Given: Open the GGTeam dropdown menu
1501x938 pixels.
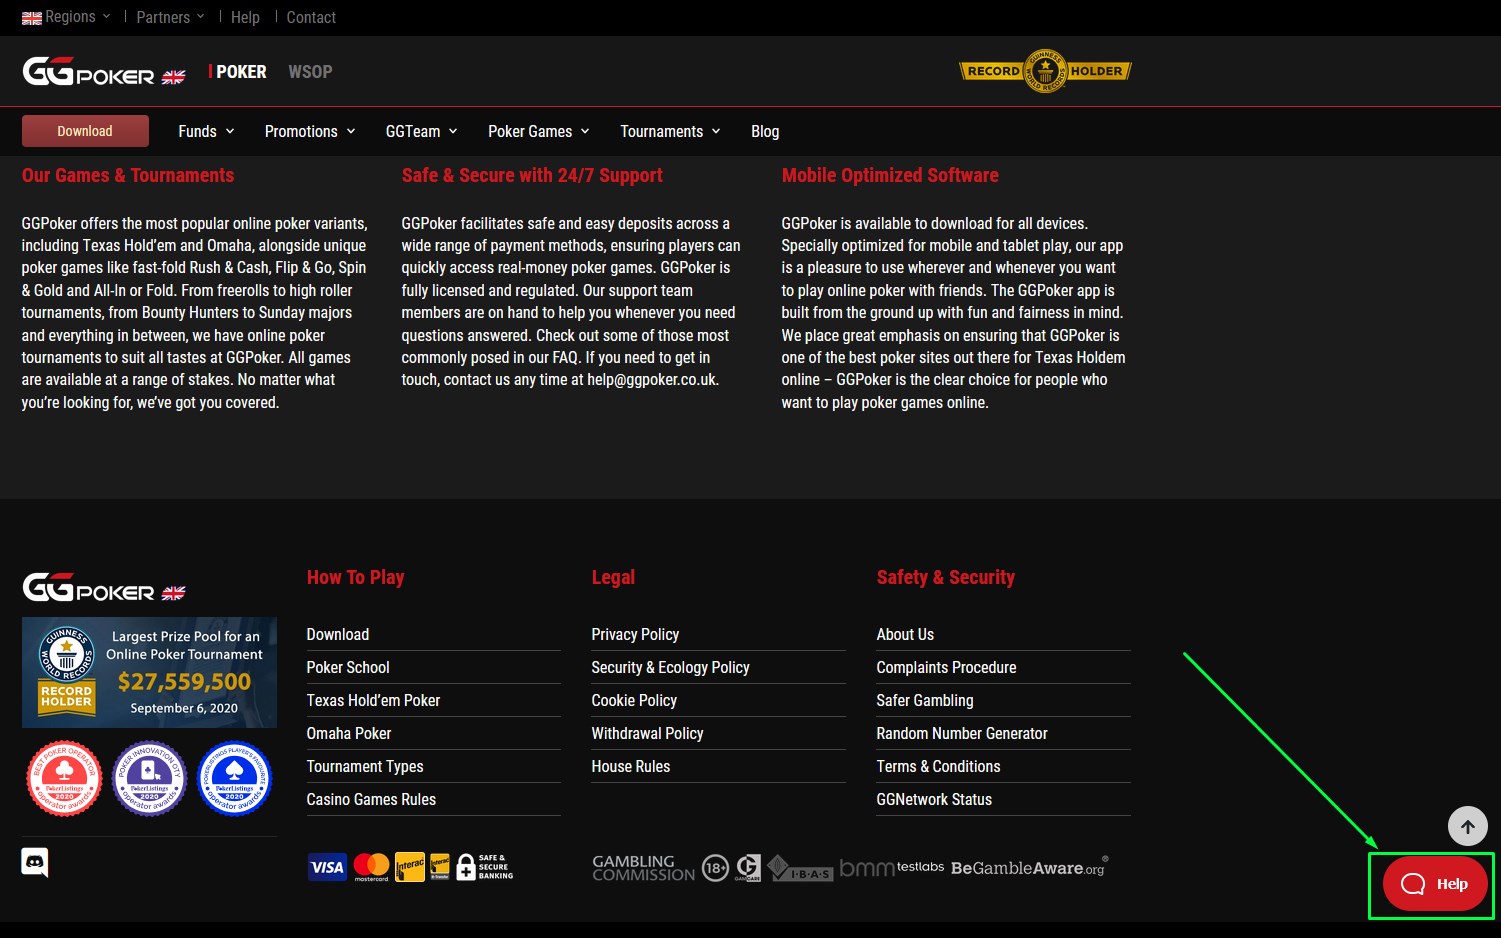Looking at the screenshot, I should pyautogui.click(x=421, y=131).
